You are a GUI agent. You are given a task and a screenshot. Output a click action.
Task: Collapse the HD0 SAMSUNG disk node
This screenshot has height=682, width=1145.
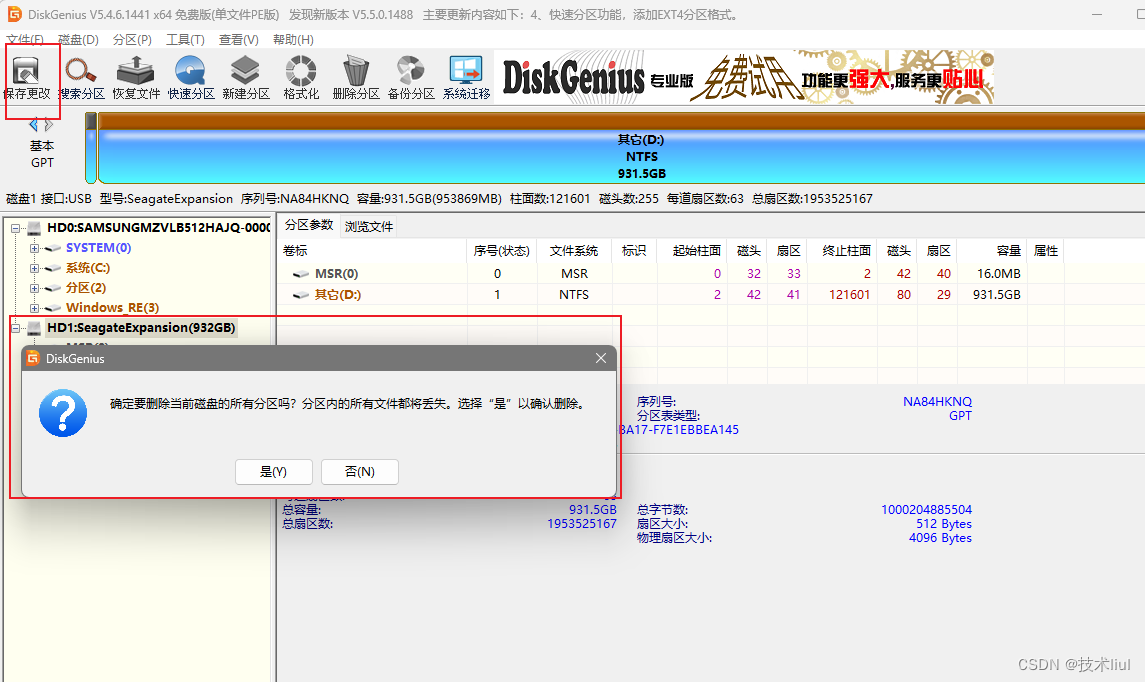(x=15, y=228)
